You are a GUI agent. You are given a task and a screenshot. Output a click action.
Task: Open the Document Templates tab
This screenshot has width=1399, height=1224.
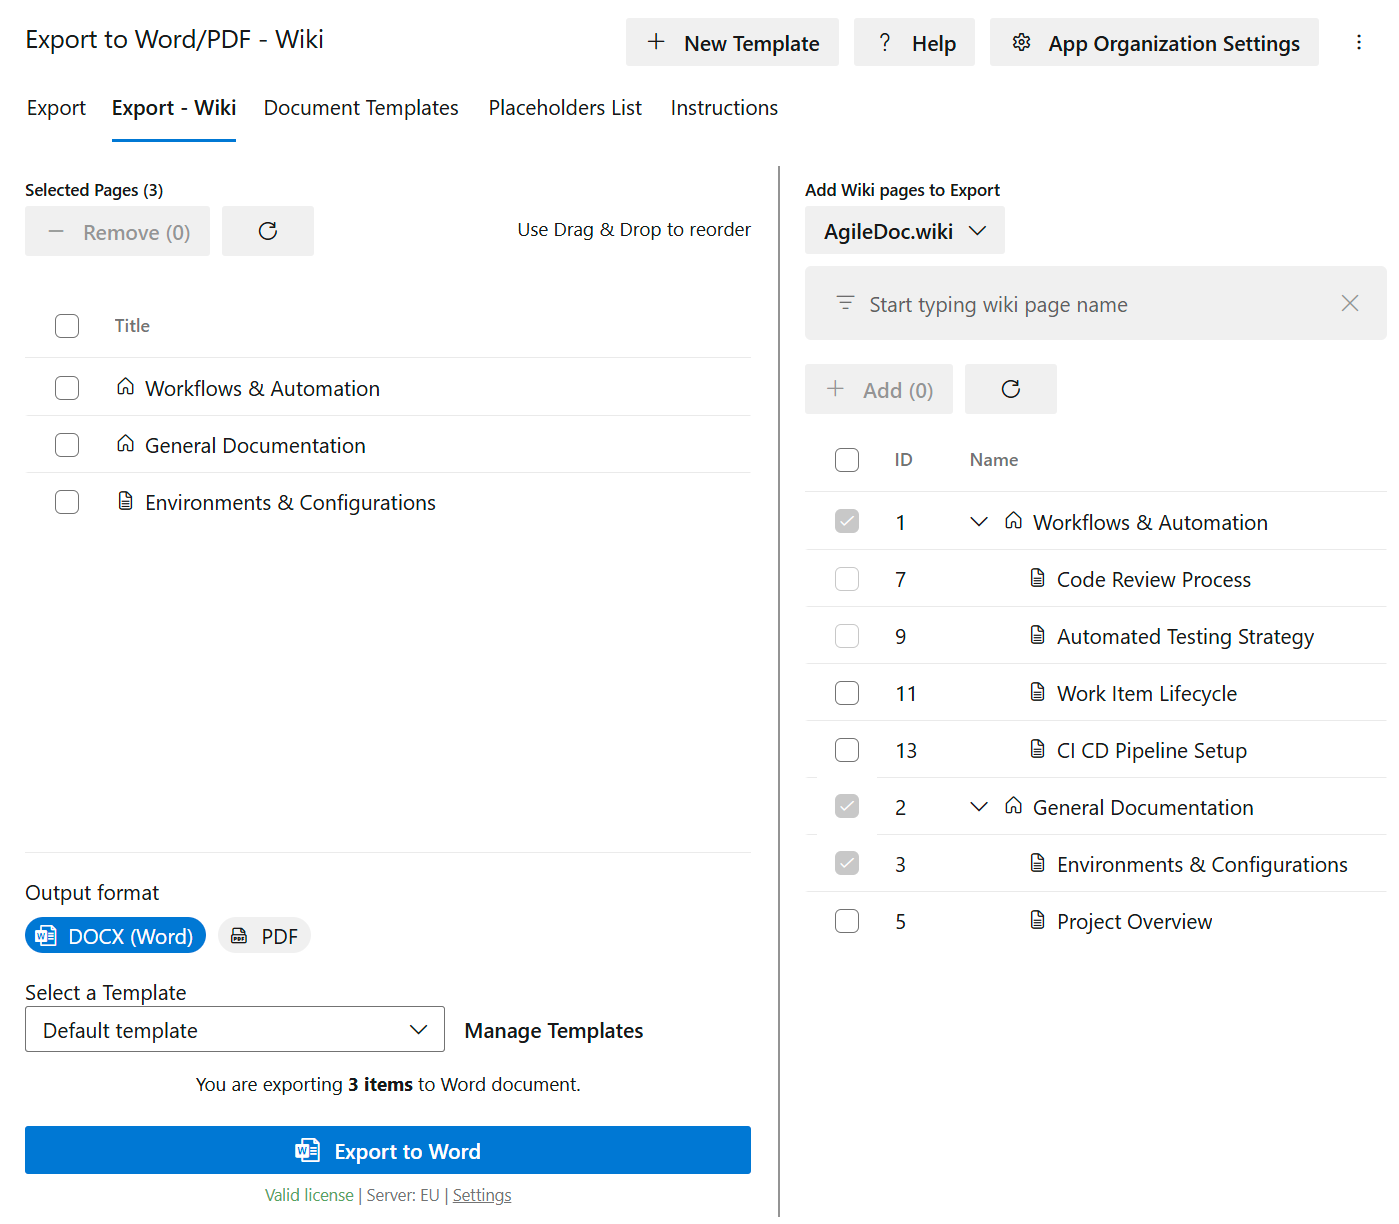pos(361,108)
